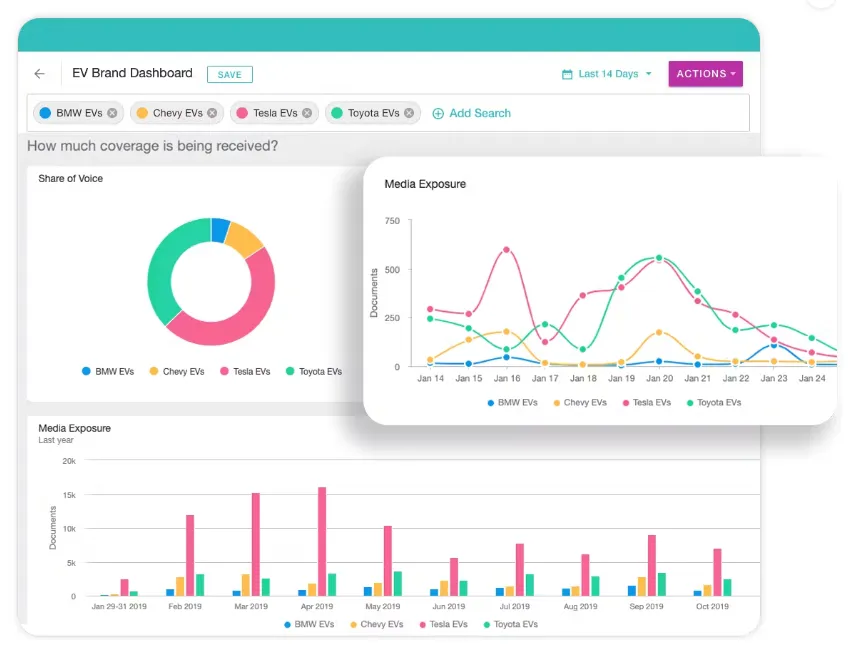Click the Tesla EVs search chip label
853x667 pixels.
(275, 113)
